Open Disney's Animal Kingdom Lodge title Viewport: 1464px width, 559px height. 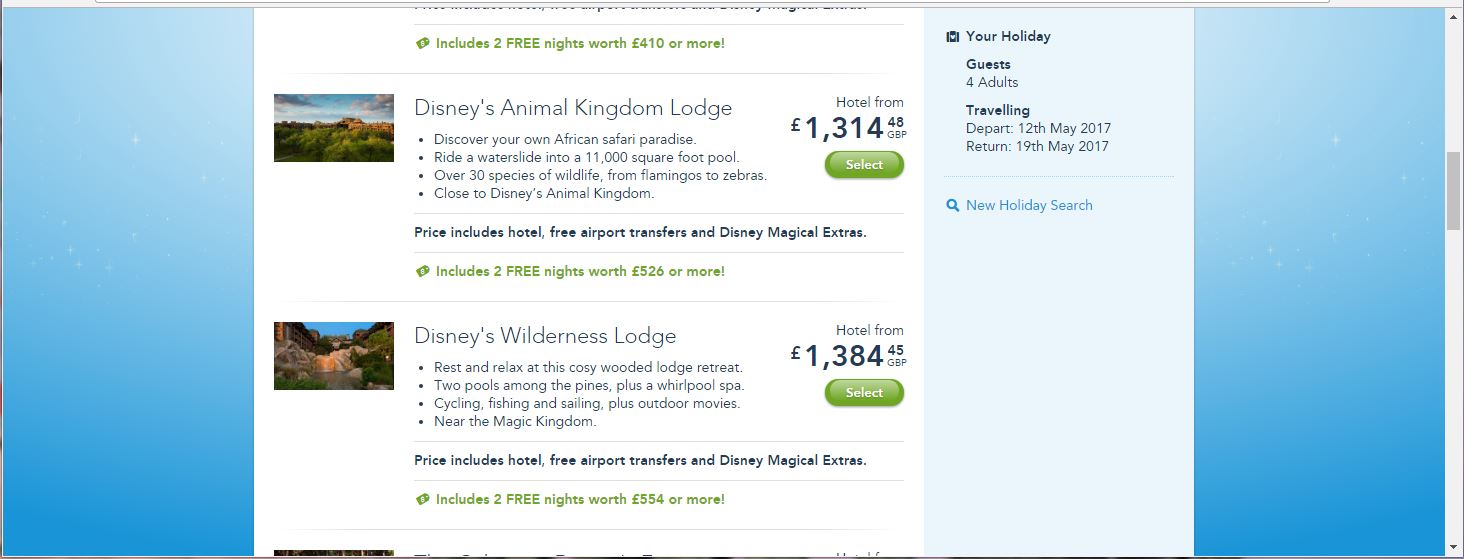pos(572,108)
